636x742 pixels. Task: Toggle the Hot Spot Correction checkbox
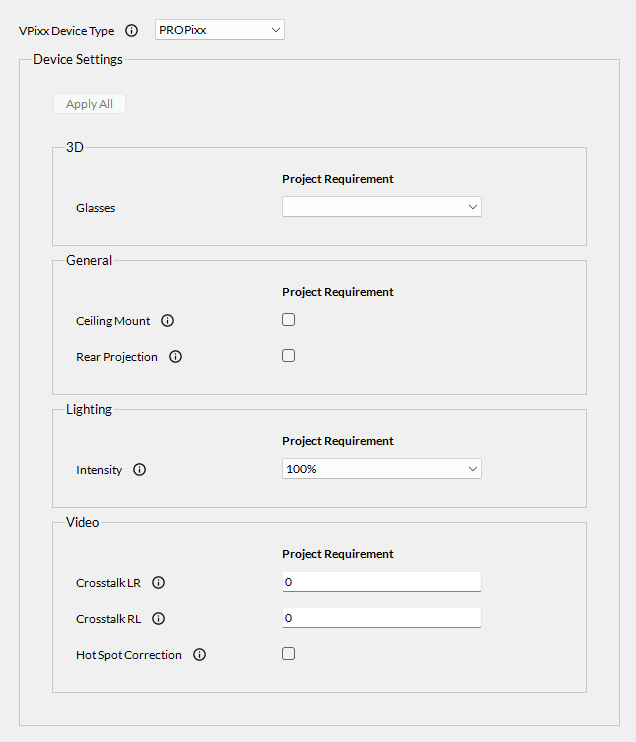289,654
